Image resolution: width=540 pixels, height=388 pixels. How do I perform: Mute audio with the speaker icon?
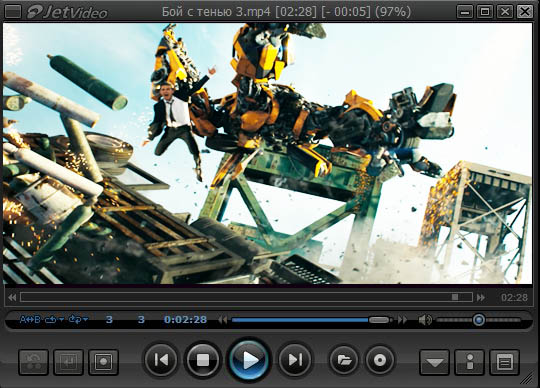(425, 320)
